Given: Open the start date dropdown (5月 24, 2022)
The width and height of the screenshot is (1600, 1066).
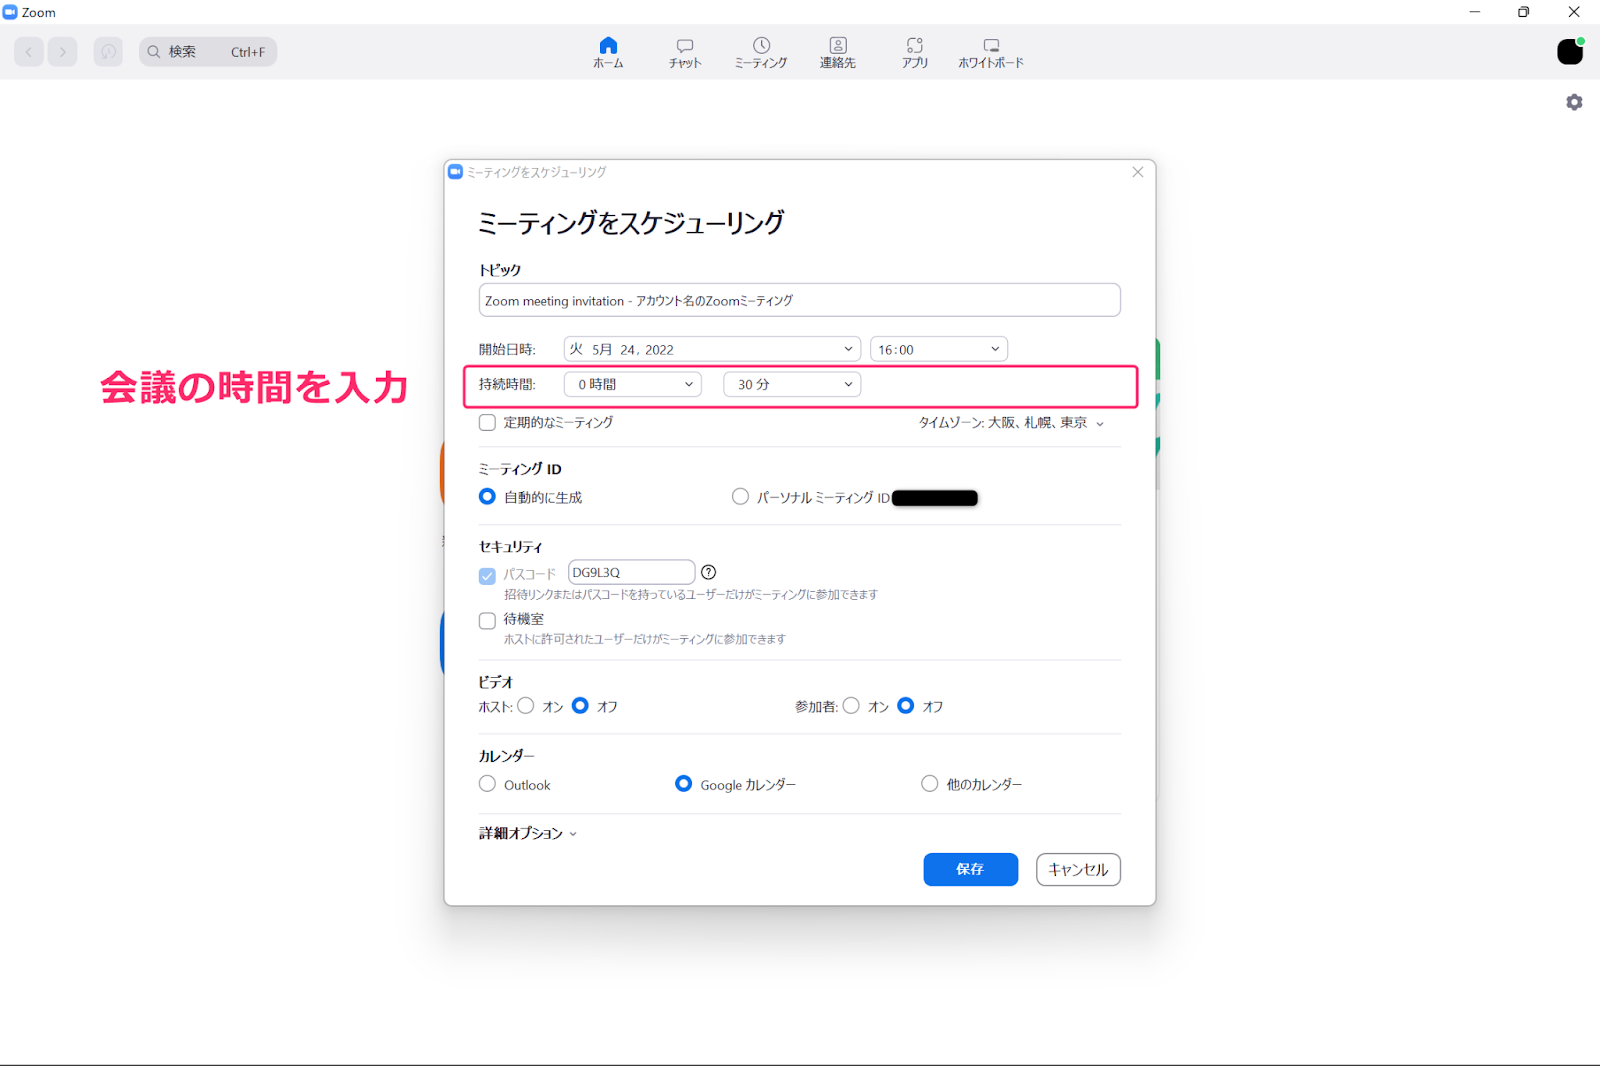Looking at the screenshot, I should click(x=712, y=349).
